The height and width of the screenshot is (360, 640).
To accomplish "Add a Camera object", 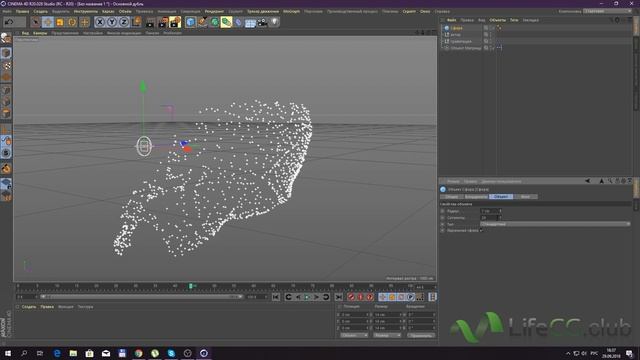I will click(262, 22).
